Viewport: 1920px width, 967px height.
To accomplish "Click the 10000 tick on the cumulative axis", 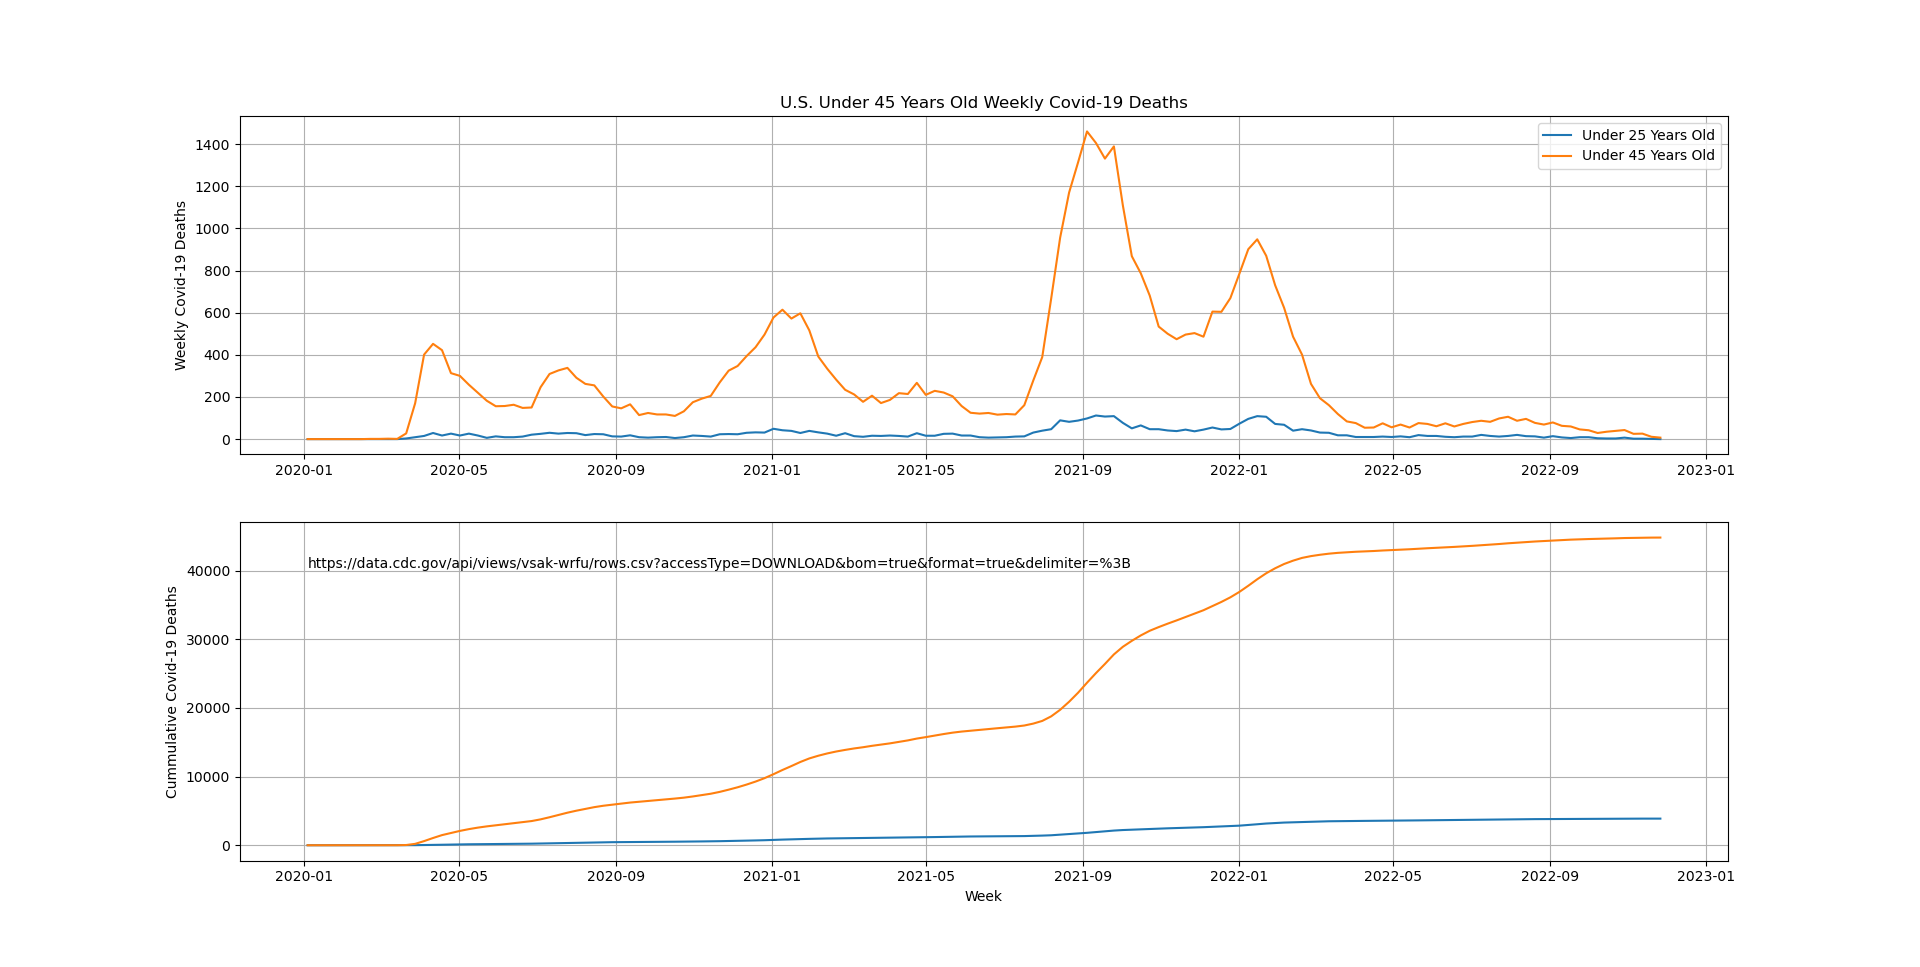I will pos(208,778).
